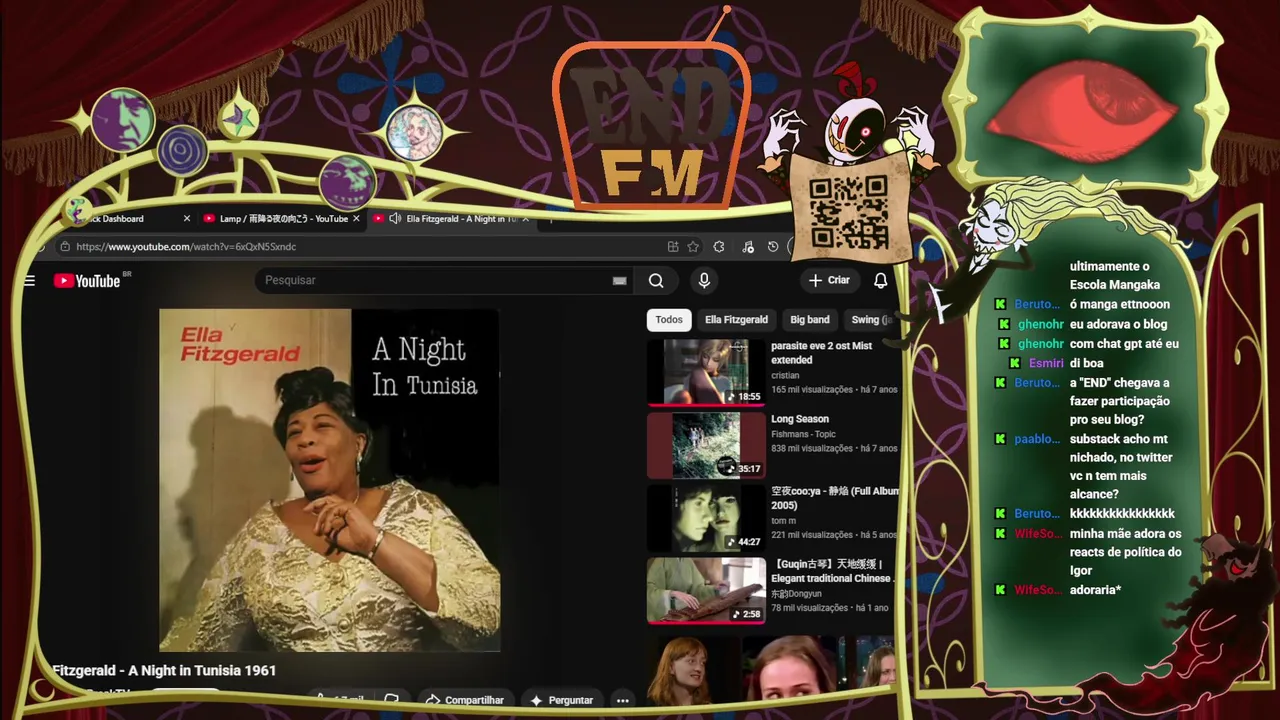Open the 44:27 album video thumbnail
Image resolution: width=1280 pixels, height=720 pixels.
(706, 518)
